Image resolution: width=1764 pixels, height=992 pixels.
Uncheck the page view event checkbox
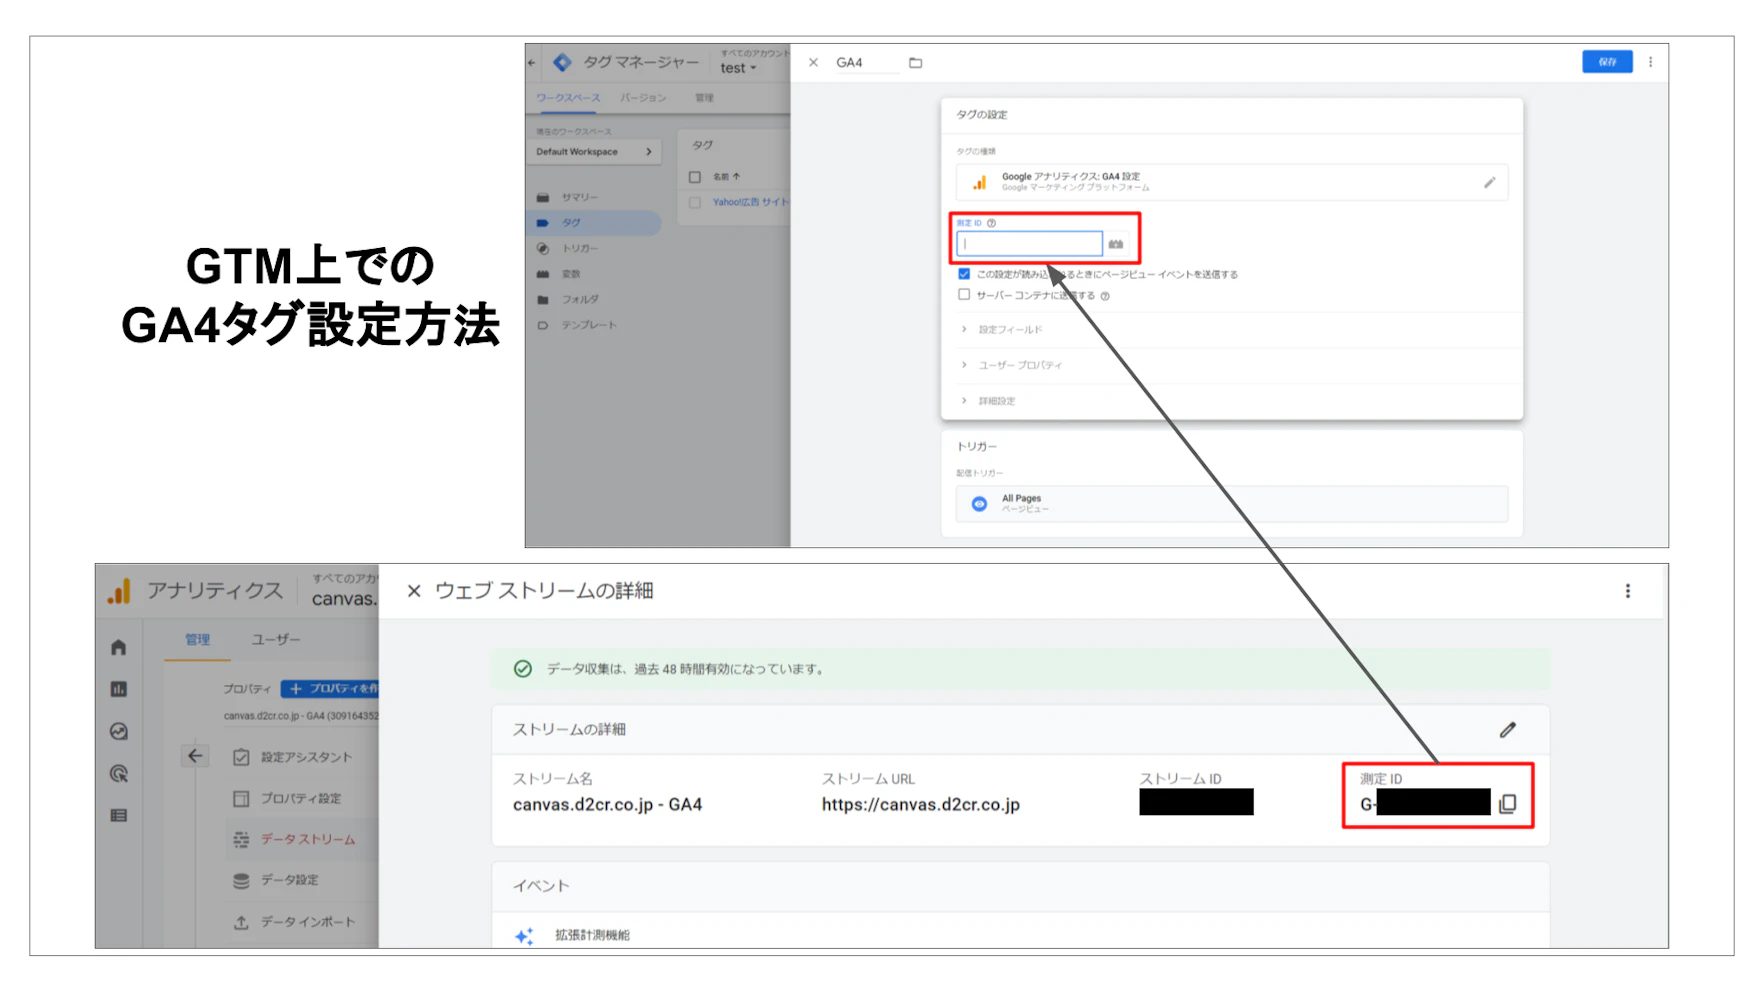[x=964, y=274]
